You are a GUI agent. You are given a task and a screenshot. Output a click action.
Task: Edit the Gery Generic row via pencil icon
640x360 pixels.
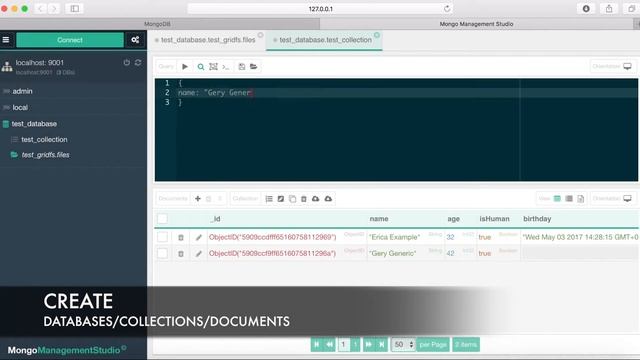point(199,253)
